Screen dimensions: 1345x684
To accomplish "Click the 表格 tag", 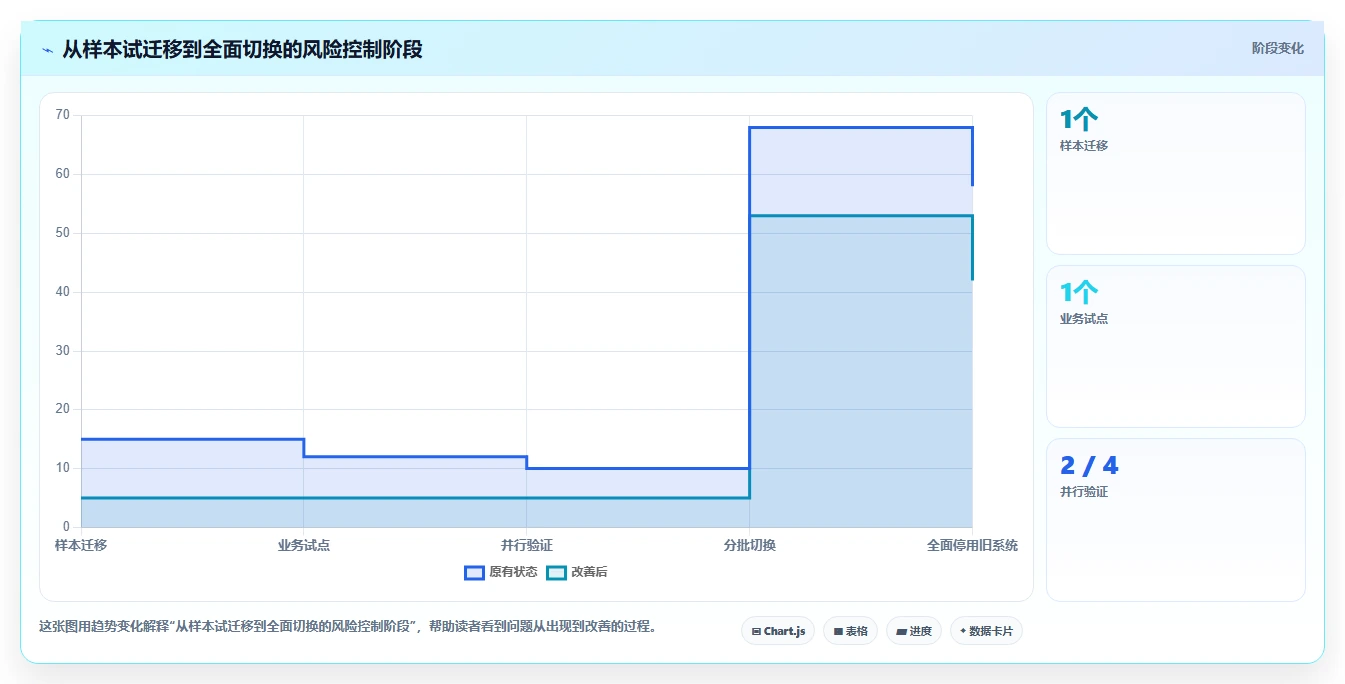I will 850,631.
